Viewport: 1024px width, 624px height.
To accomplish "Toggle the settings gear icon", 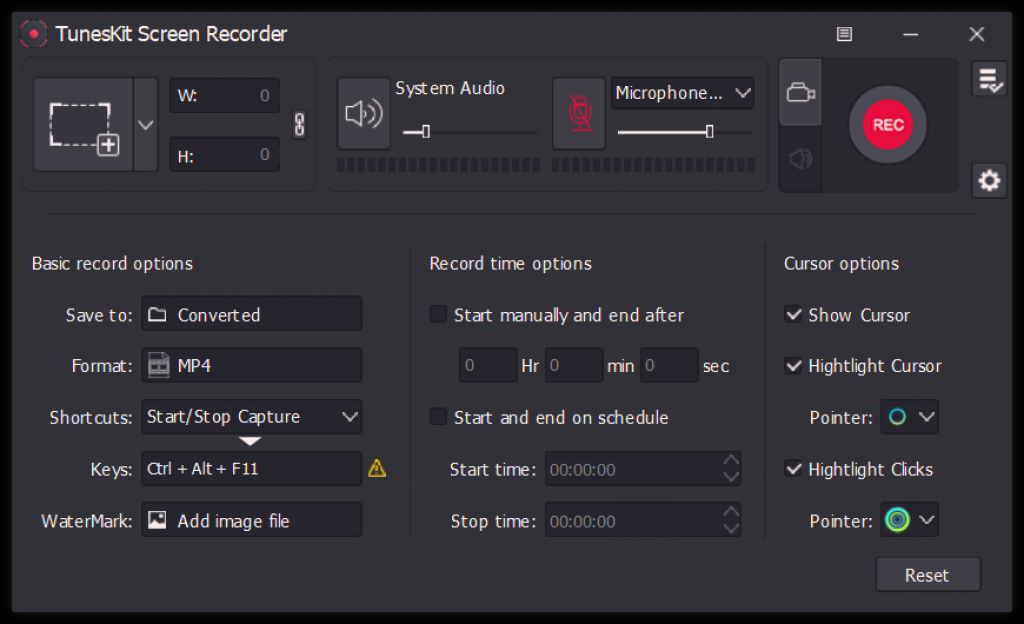I will [989, 180].
